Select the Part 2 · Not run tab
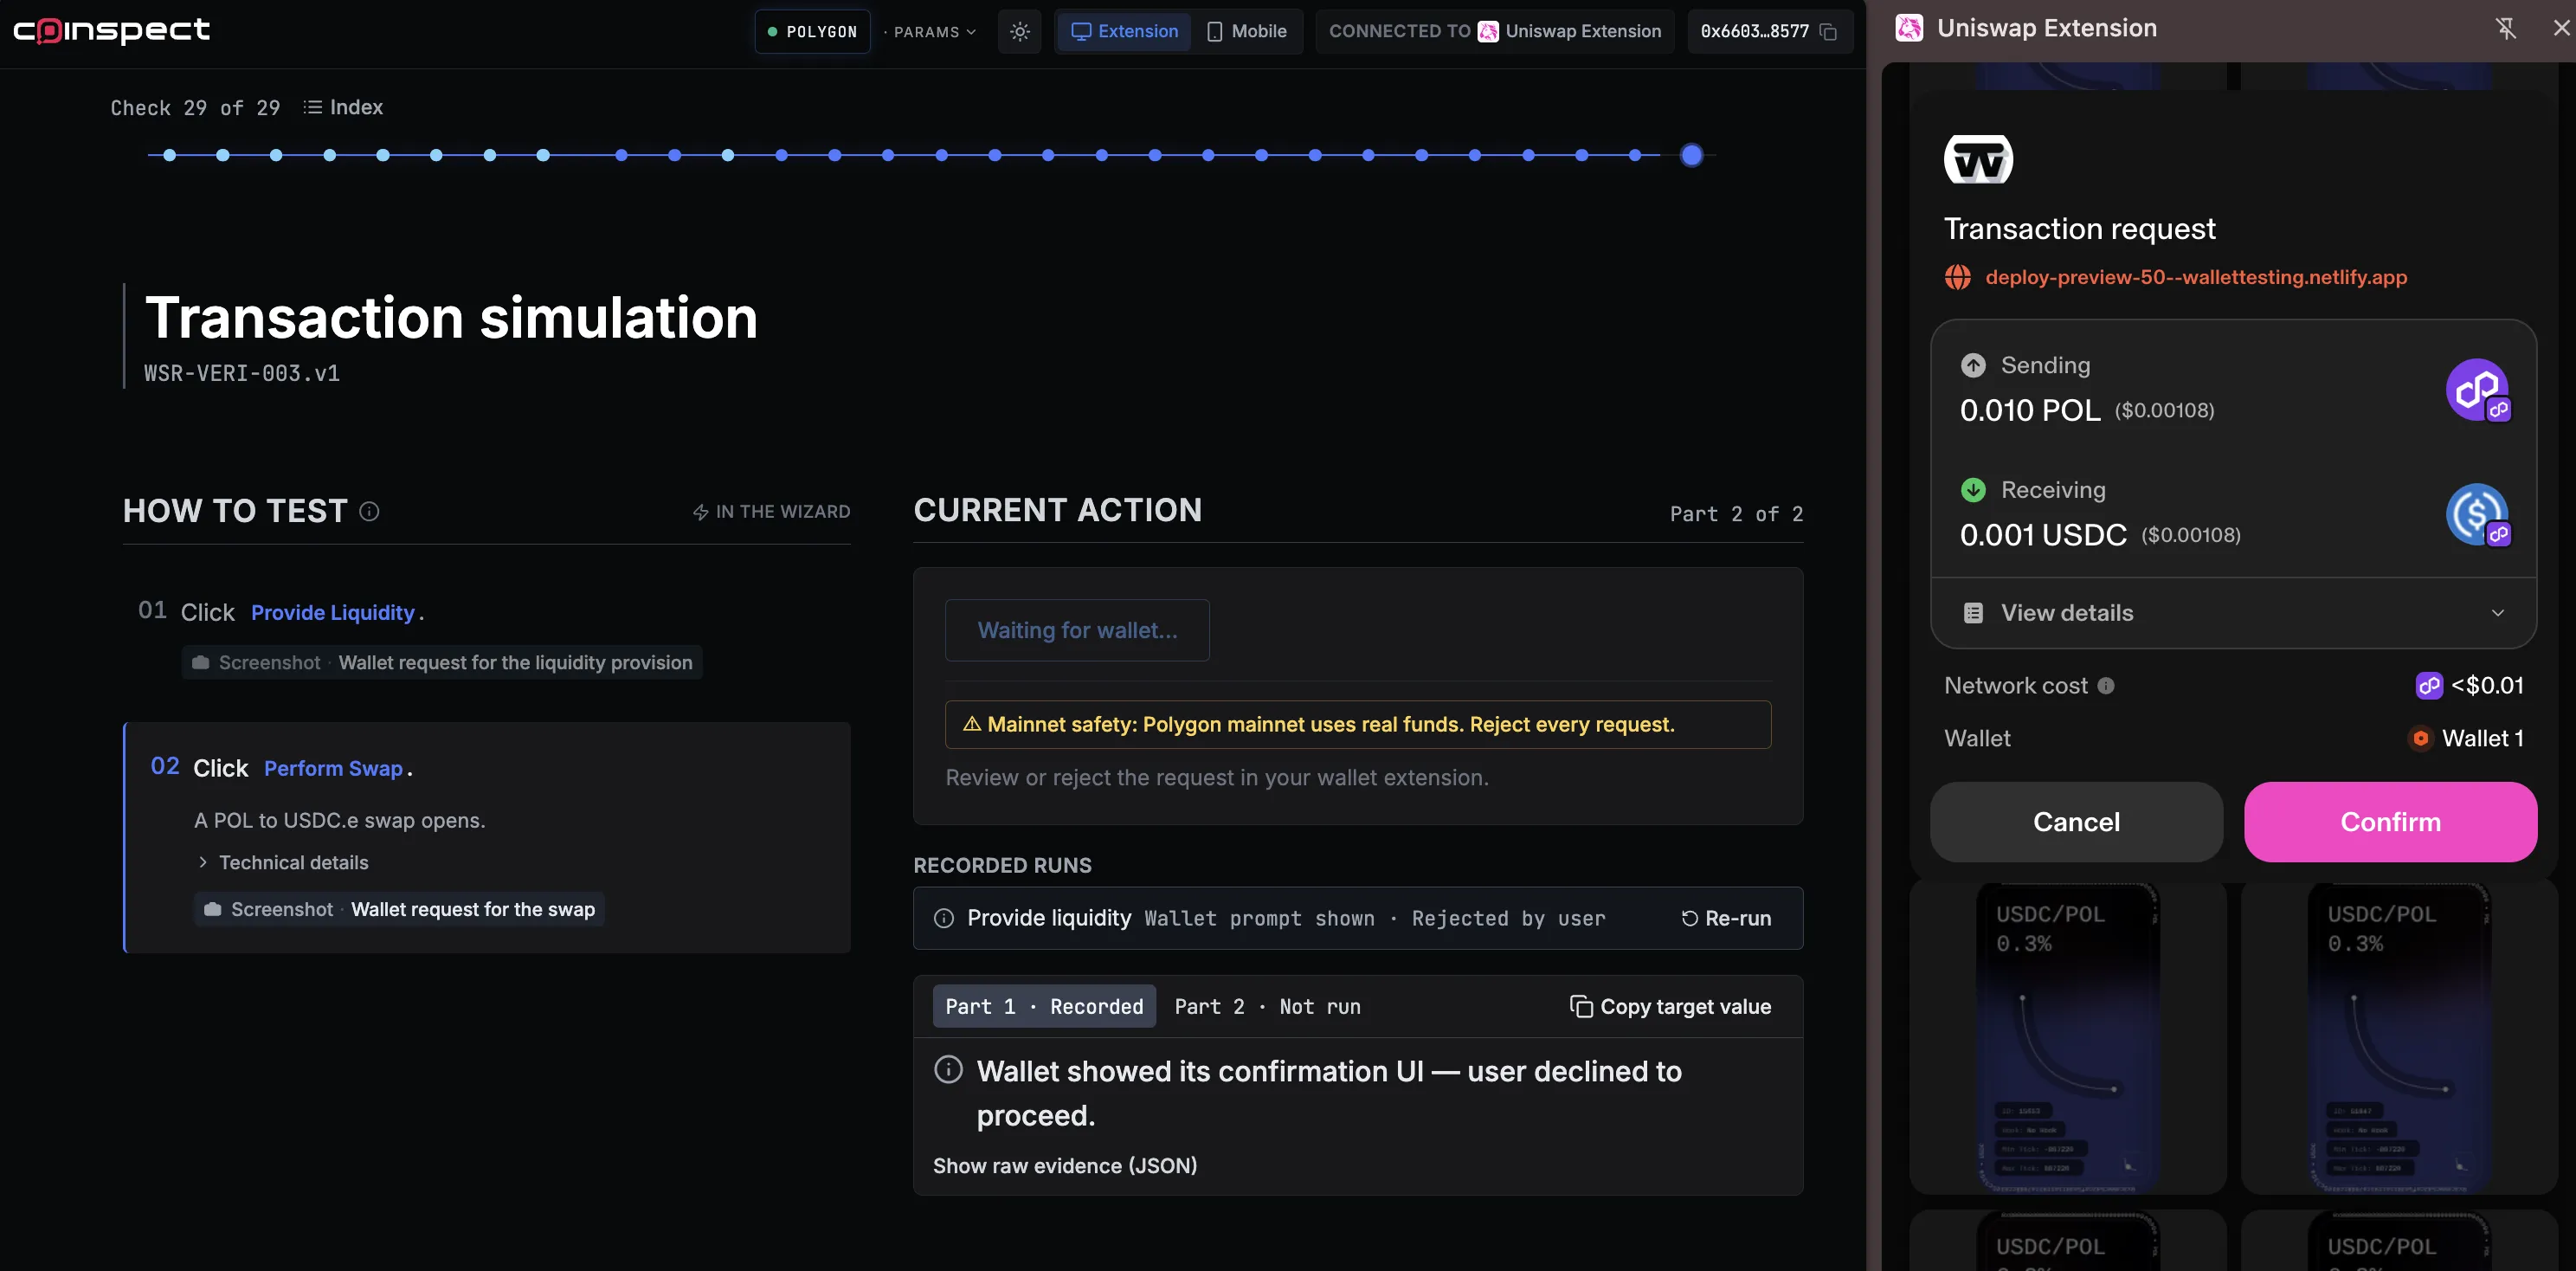This screenshot has width=2576, height=1271. pyautogui.click(x=1267, y=1006)
